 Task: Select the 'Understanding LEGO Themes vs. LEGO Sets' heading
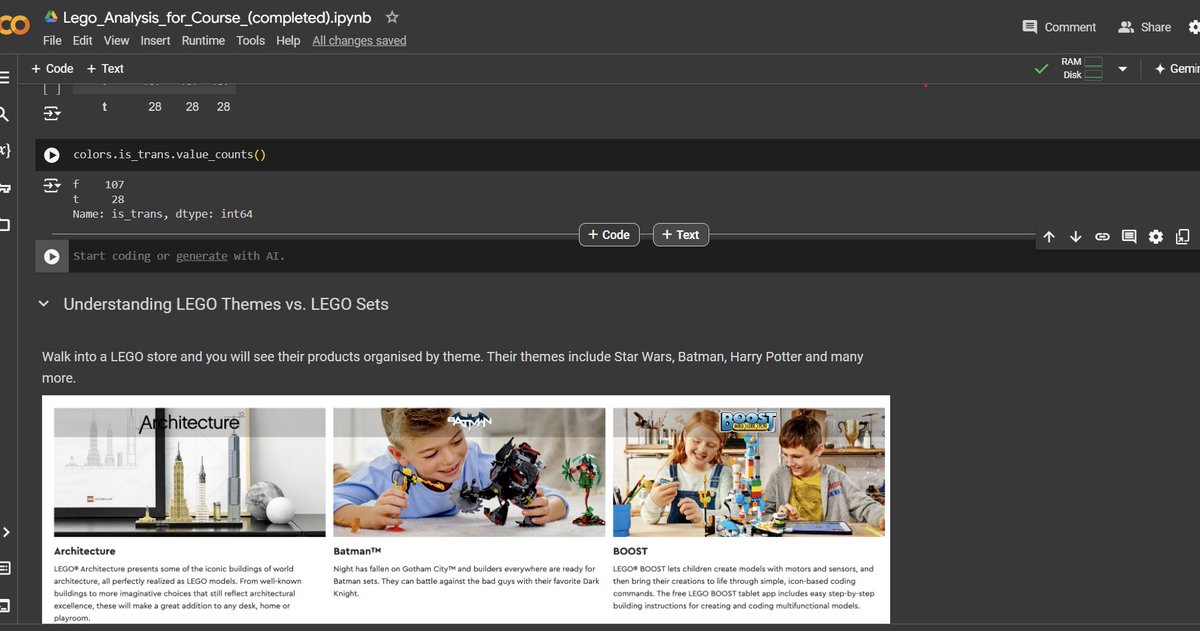coord(226,304)
